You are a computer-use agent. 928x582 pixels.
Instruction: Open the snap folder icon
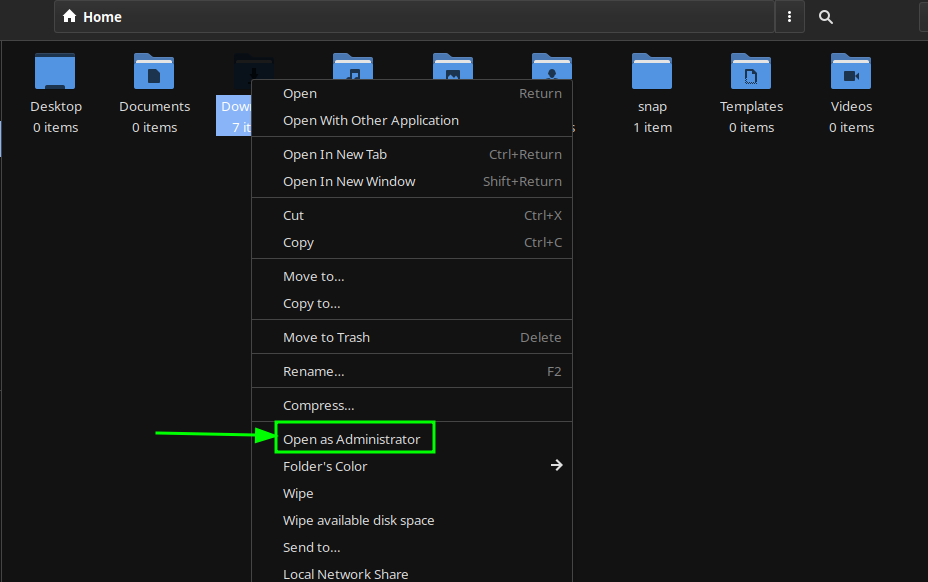pos(651,71)
